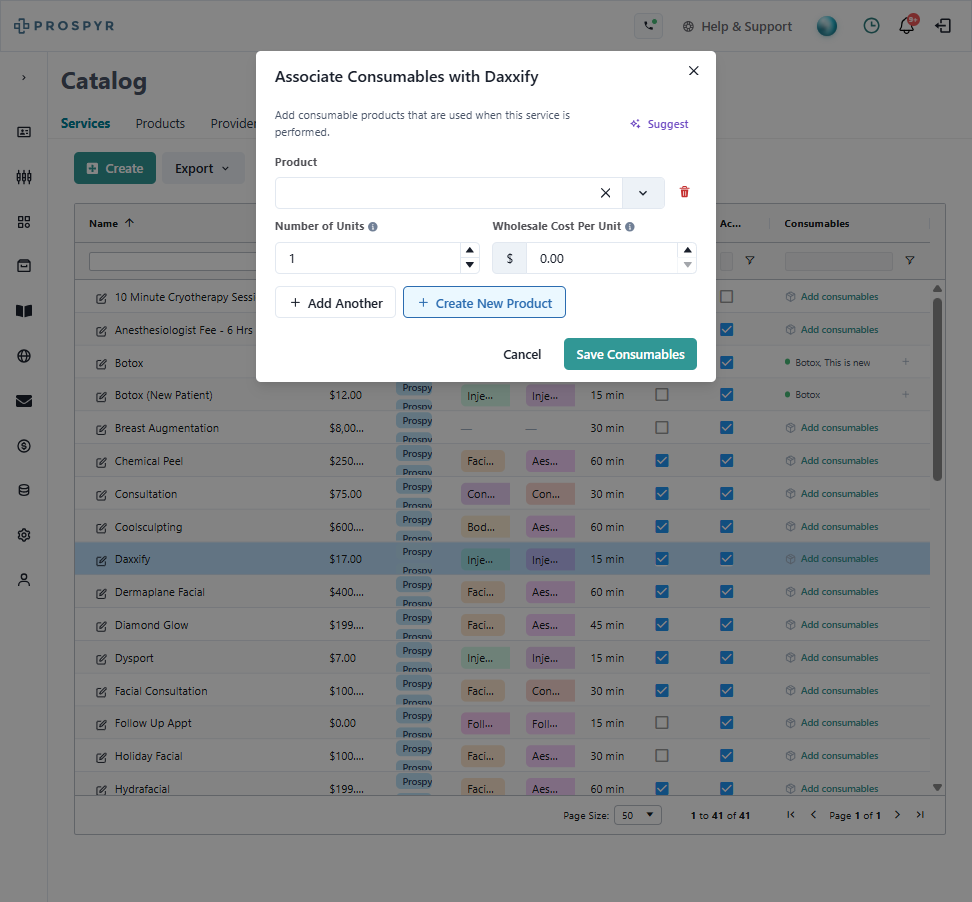The width and height of the screenshot is (972, 902).
Task: Click filter funnel icon in Consumables column
Action: click(x=909, y=261)
